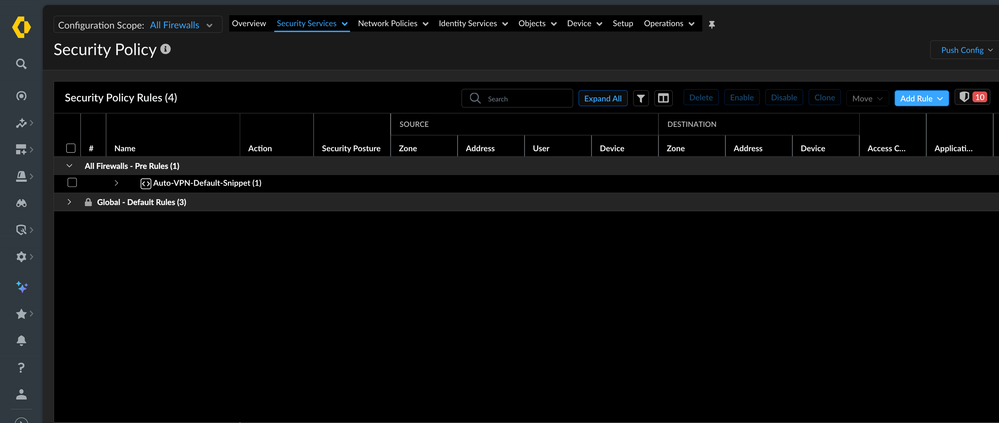Open the filter funnel icon

pos(641,98)
